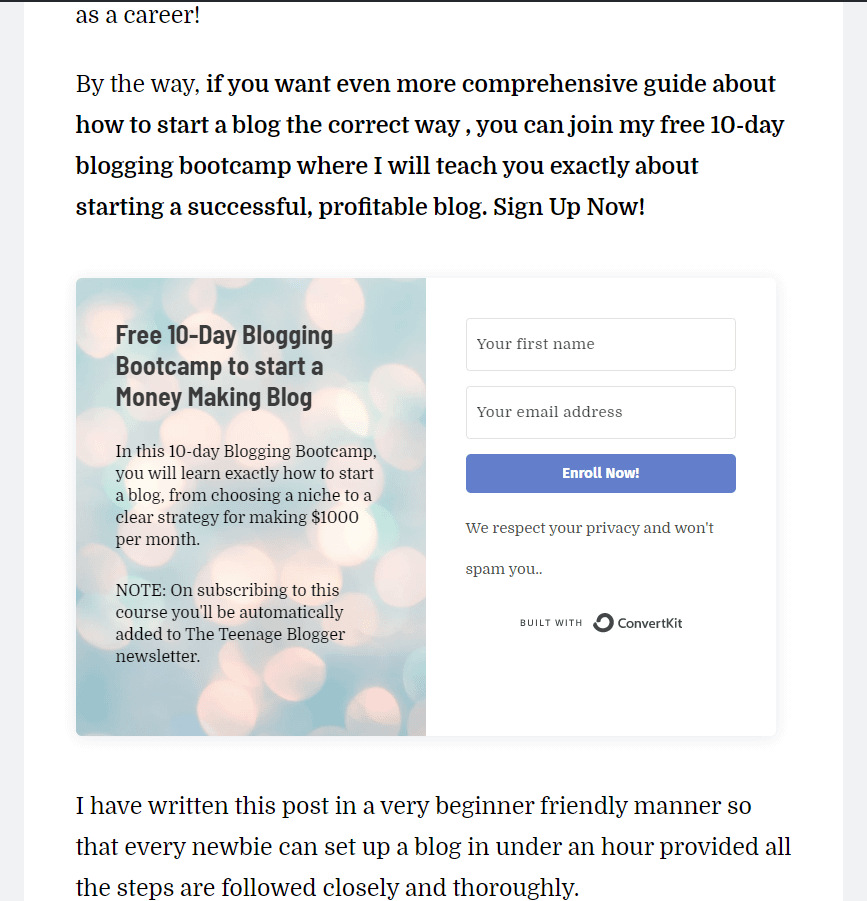This screenshot has height=901, width=867.
Task: Click the 'I have written this post' paragraph
Action: point(433,846)
